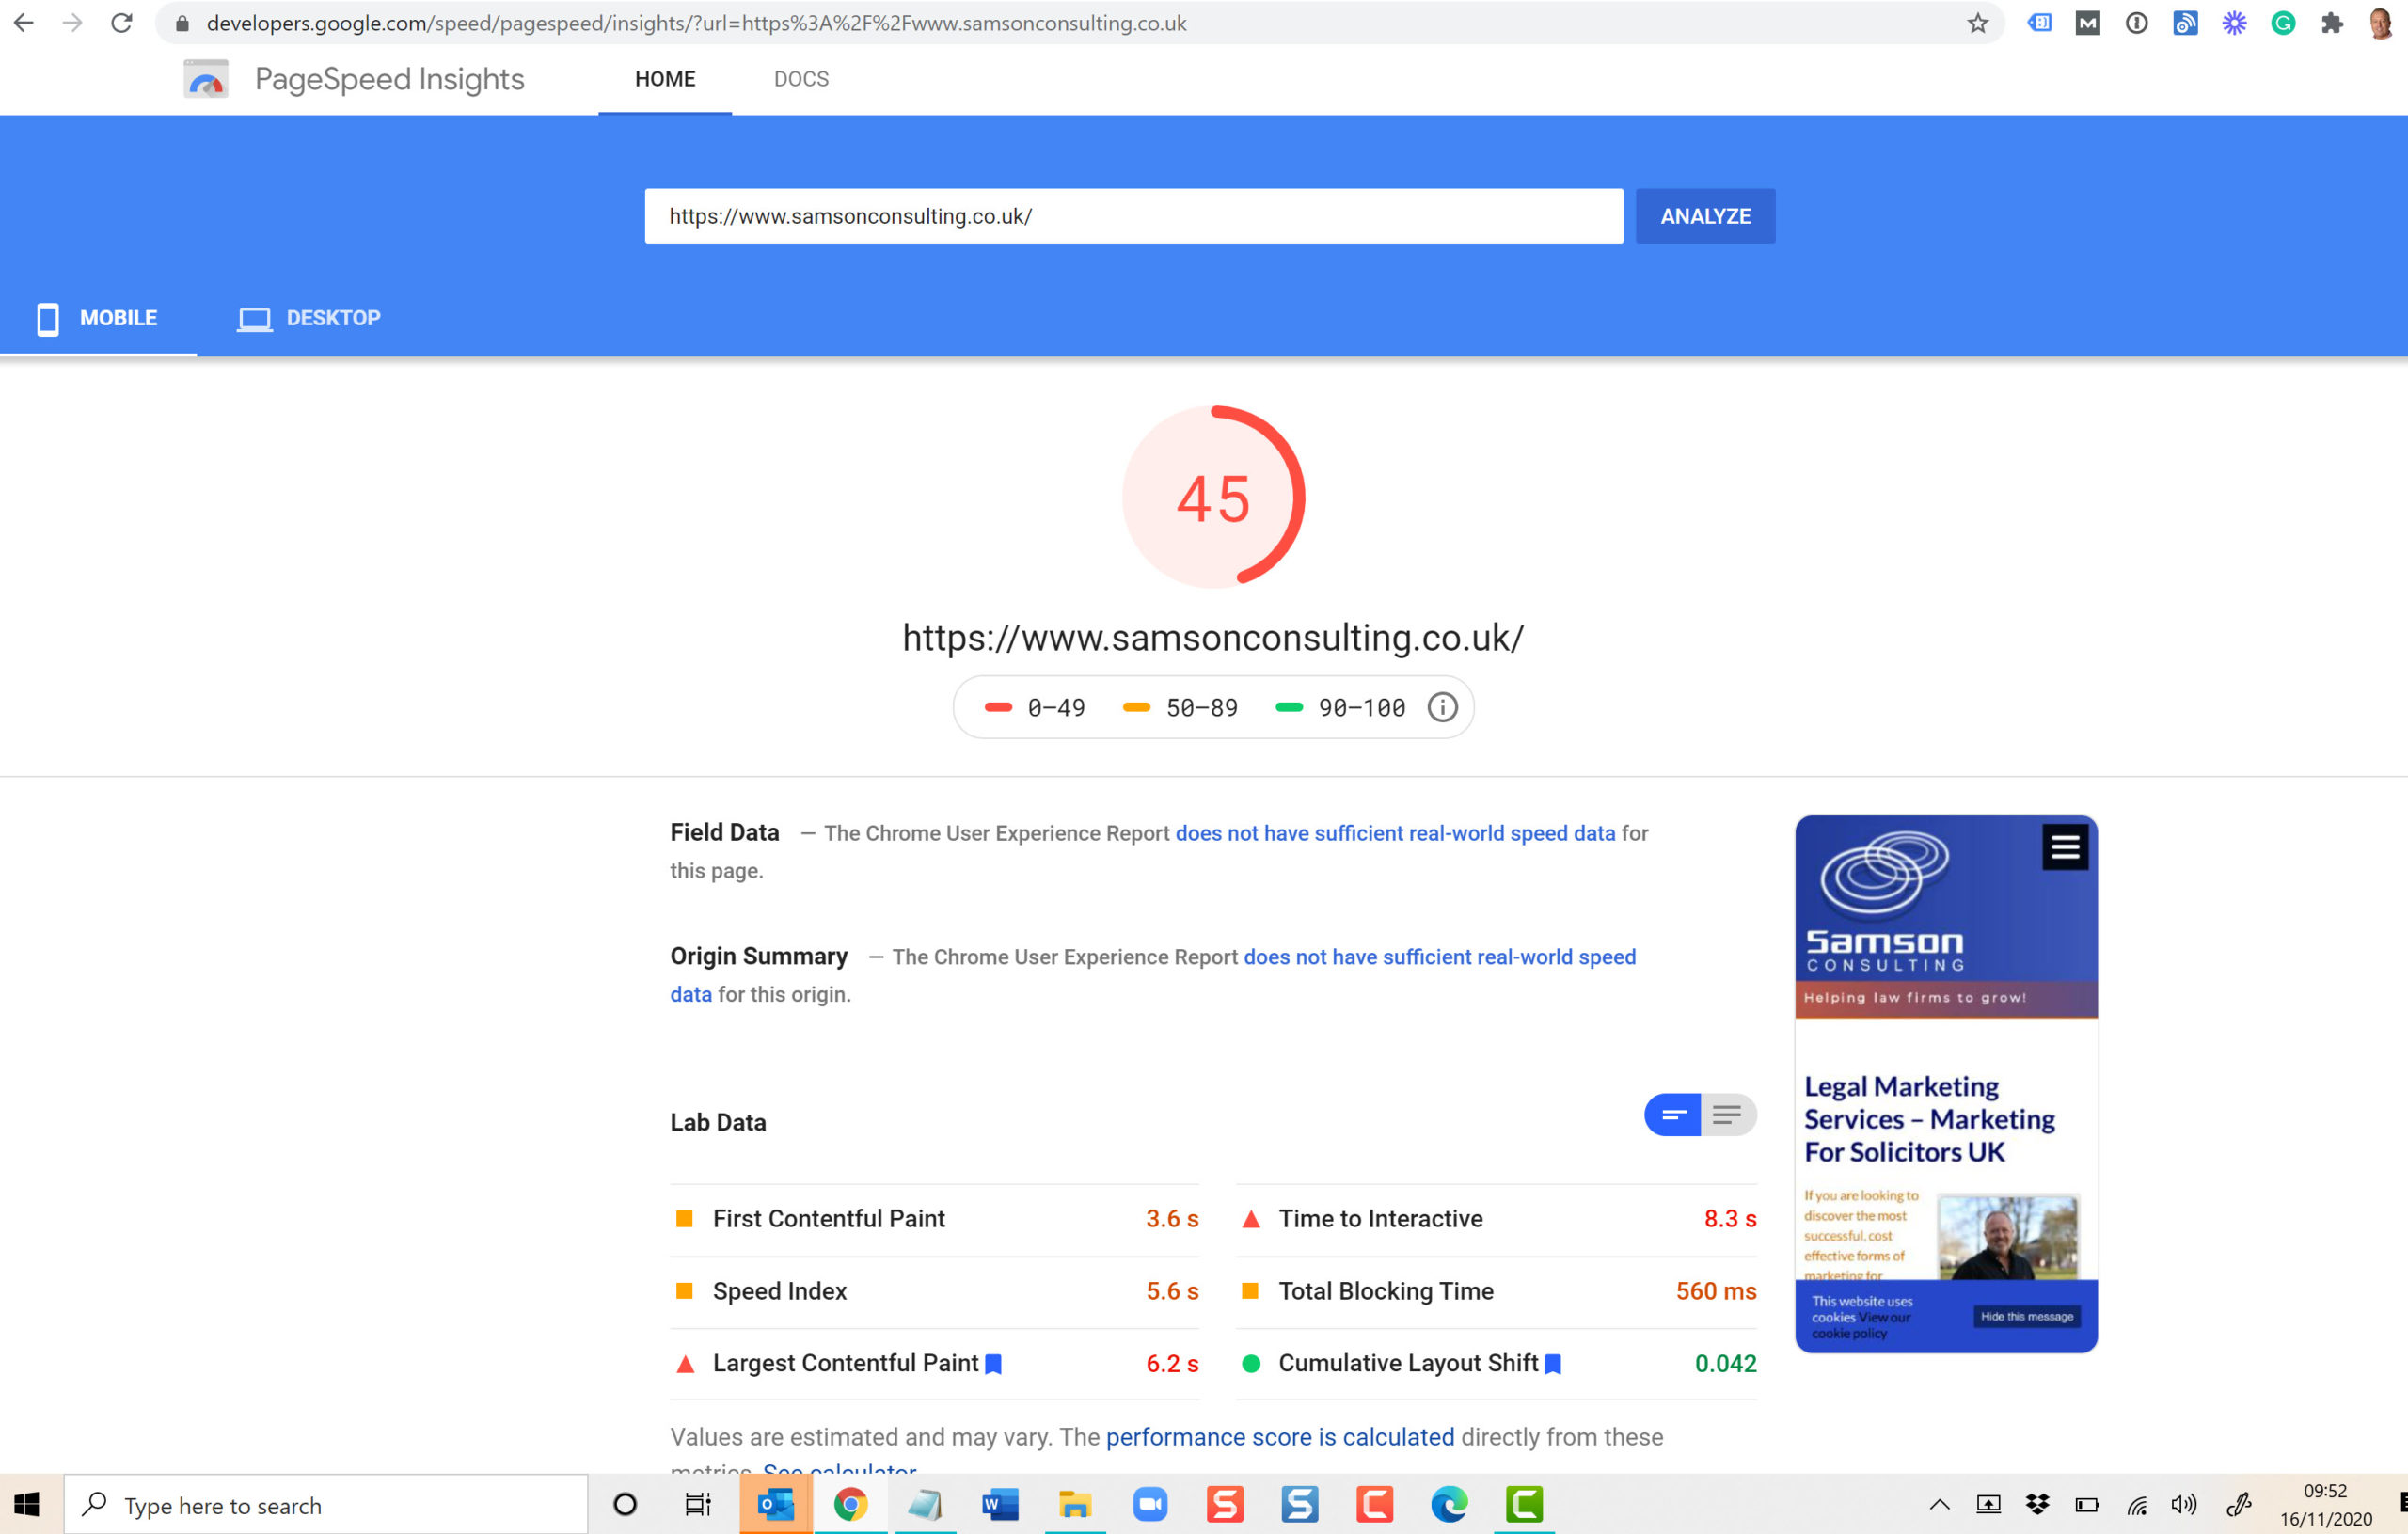Open Outlook from the taskbar

(x=776, y=1504)
